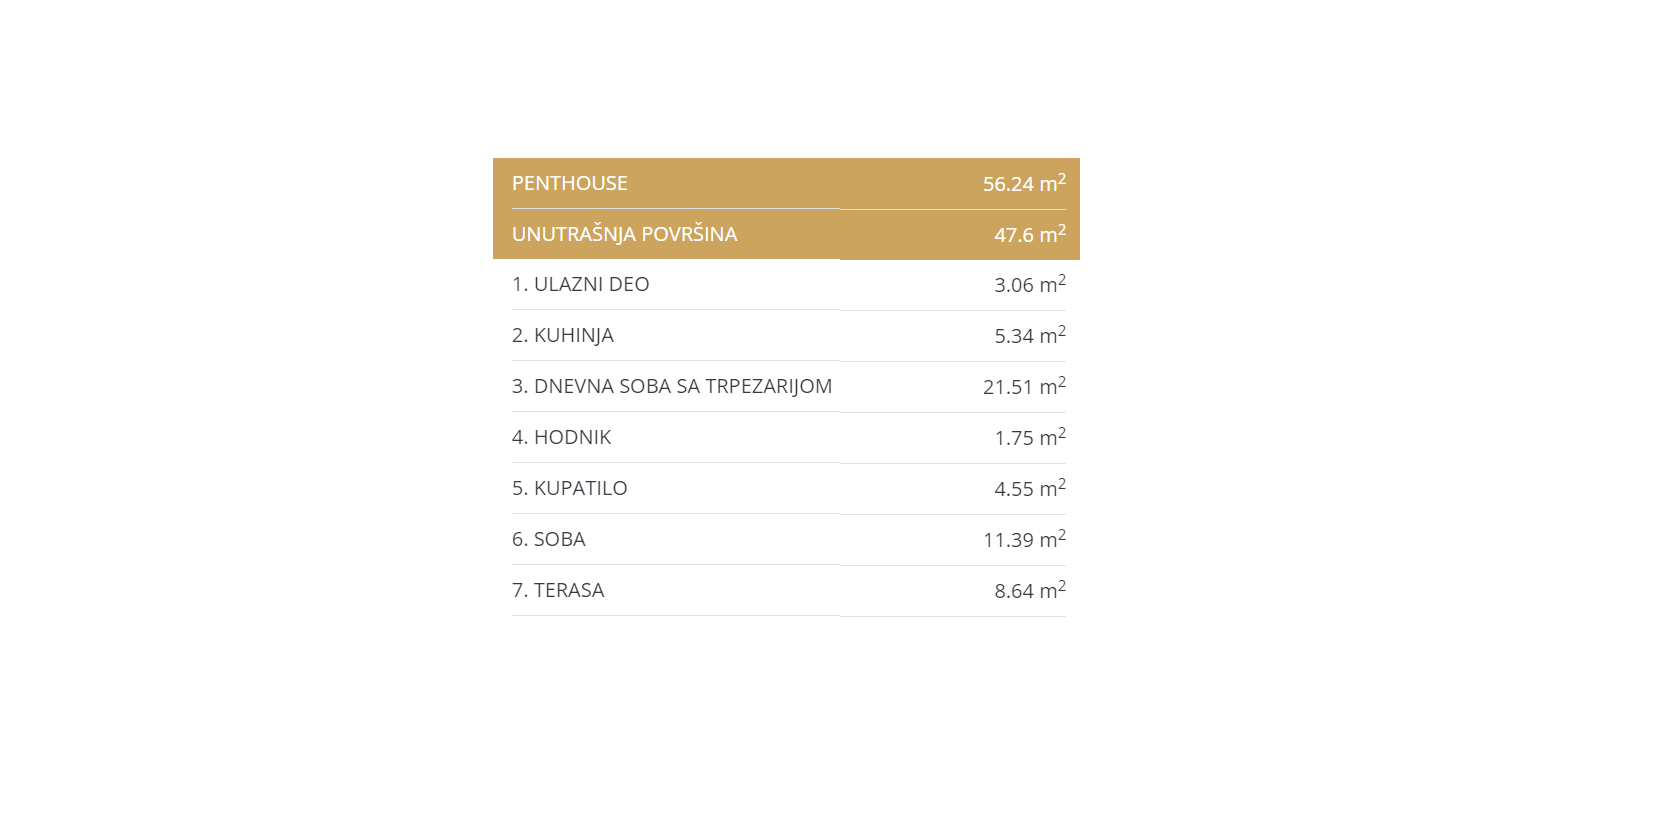Click the 56.24 m² total area value
Screen dimensions: 1680x837
(1022, 184)
